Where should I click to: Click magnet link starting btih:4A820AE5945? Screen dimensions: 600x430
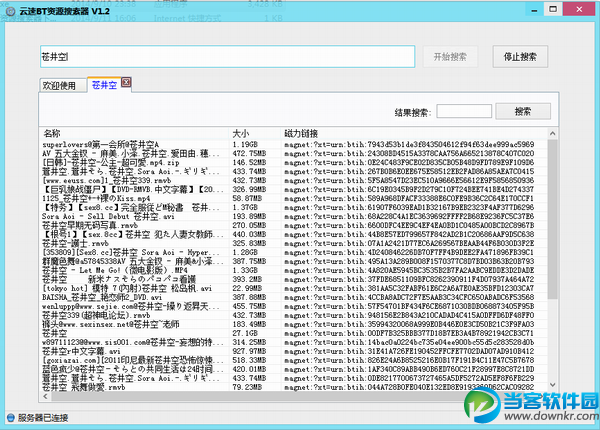tap(409, 270)
